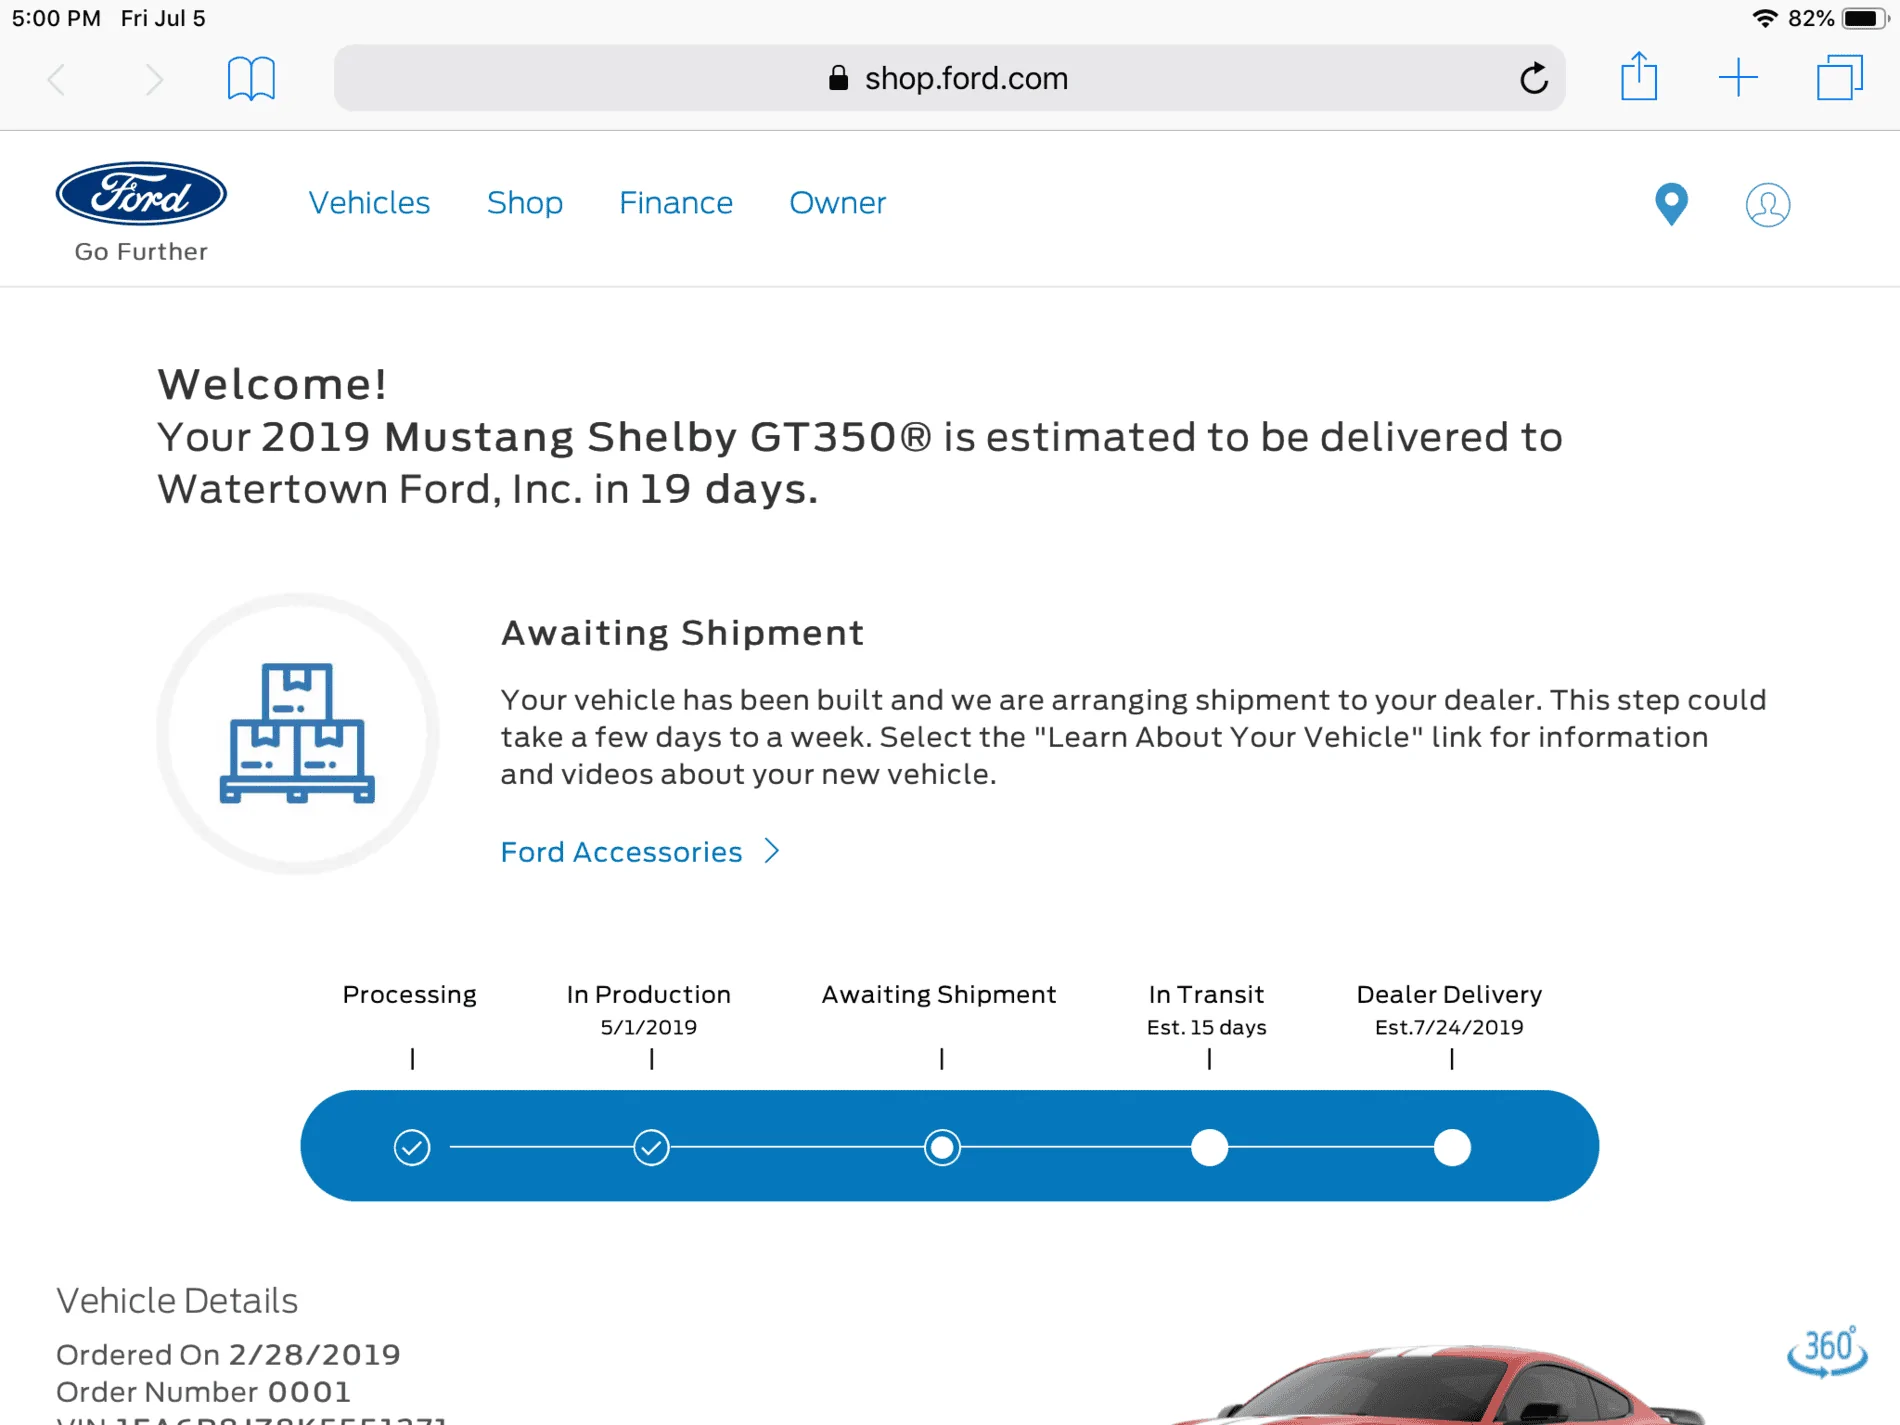Open the Shop menu
The width and height of the screenshot is (1900, 1425).
point(525,203)
